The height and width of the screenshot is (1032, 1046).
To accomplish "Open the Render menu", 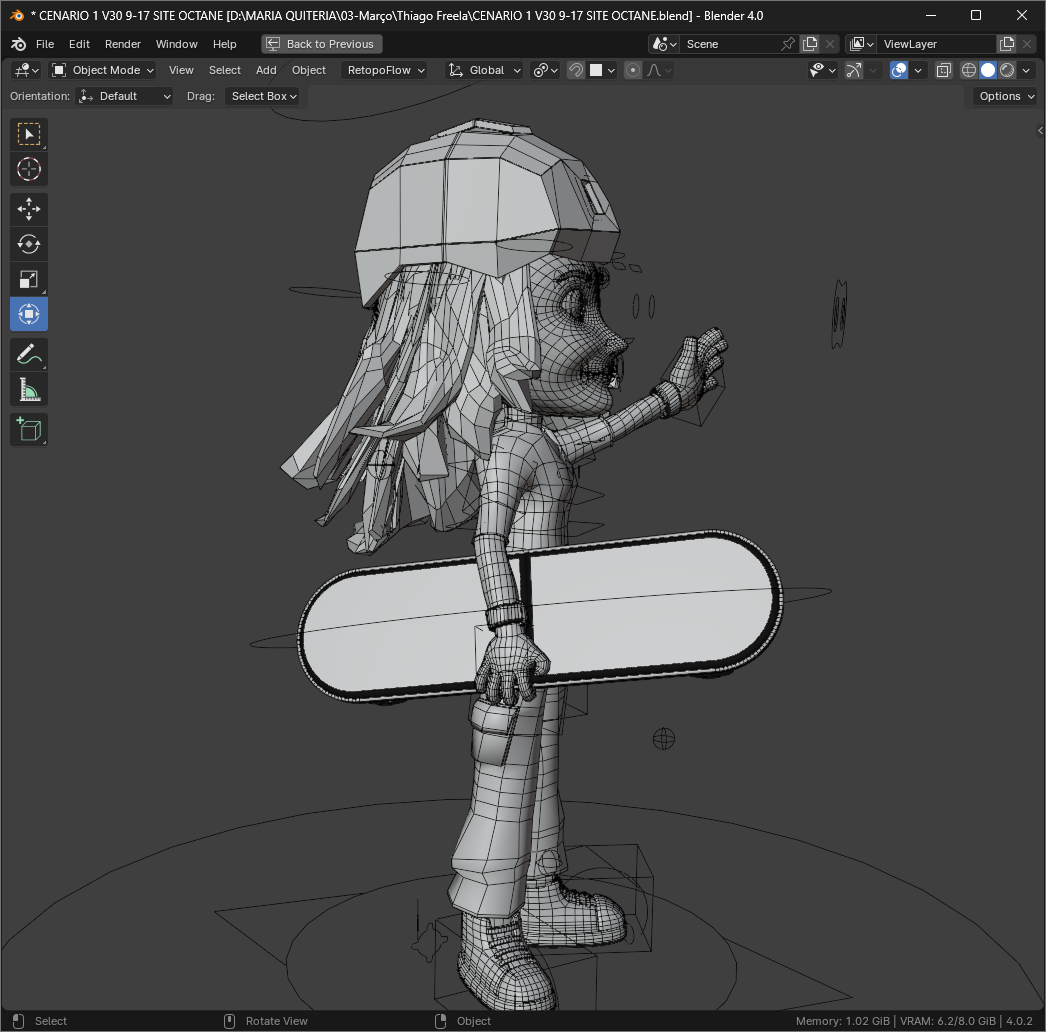I will tap(123, 44).
